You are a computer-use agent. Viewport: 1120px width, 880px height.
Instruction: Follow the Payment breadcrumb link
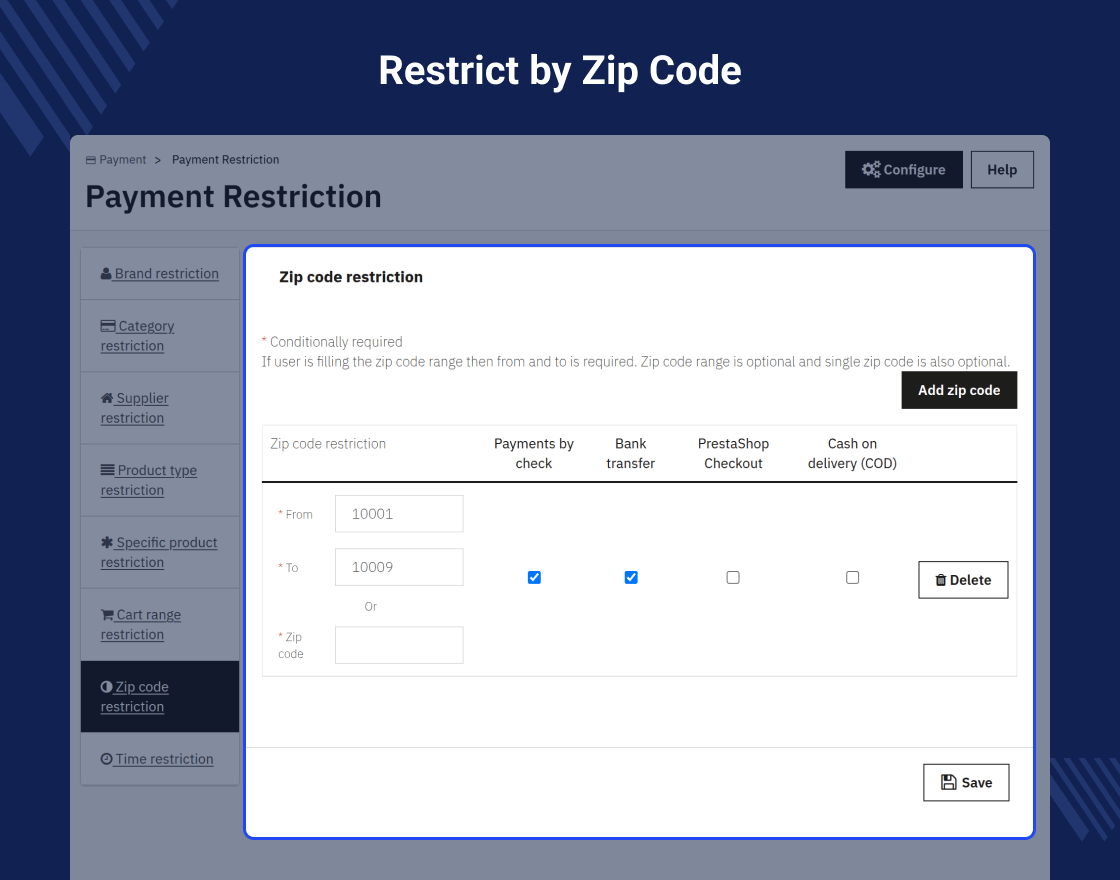click(x=122, y=160)
